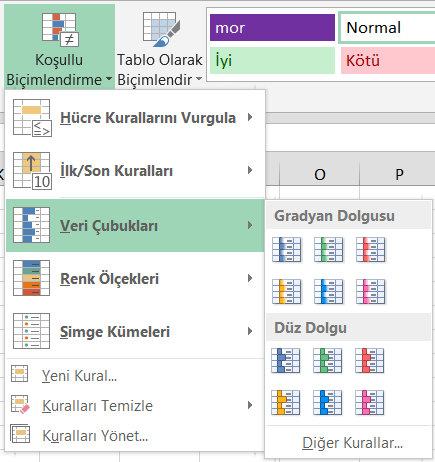Apply the red 'Kötü' cell style
This screenshot has width=435, height=462.
pos(388,60)
